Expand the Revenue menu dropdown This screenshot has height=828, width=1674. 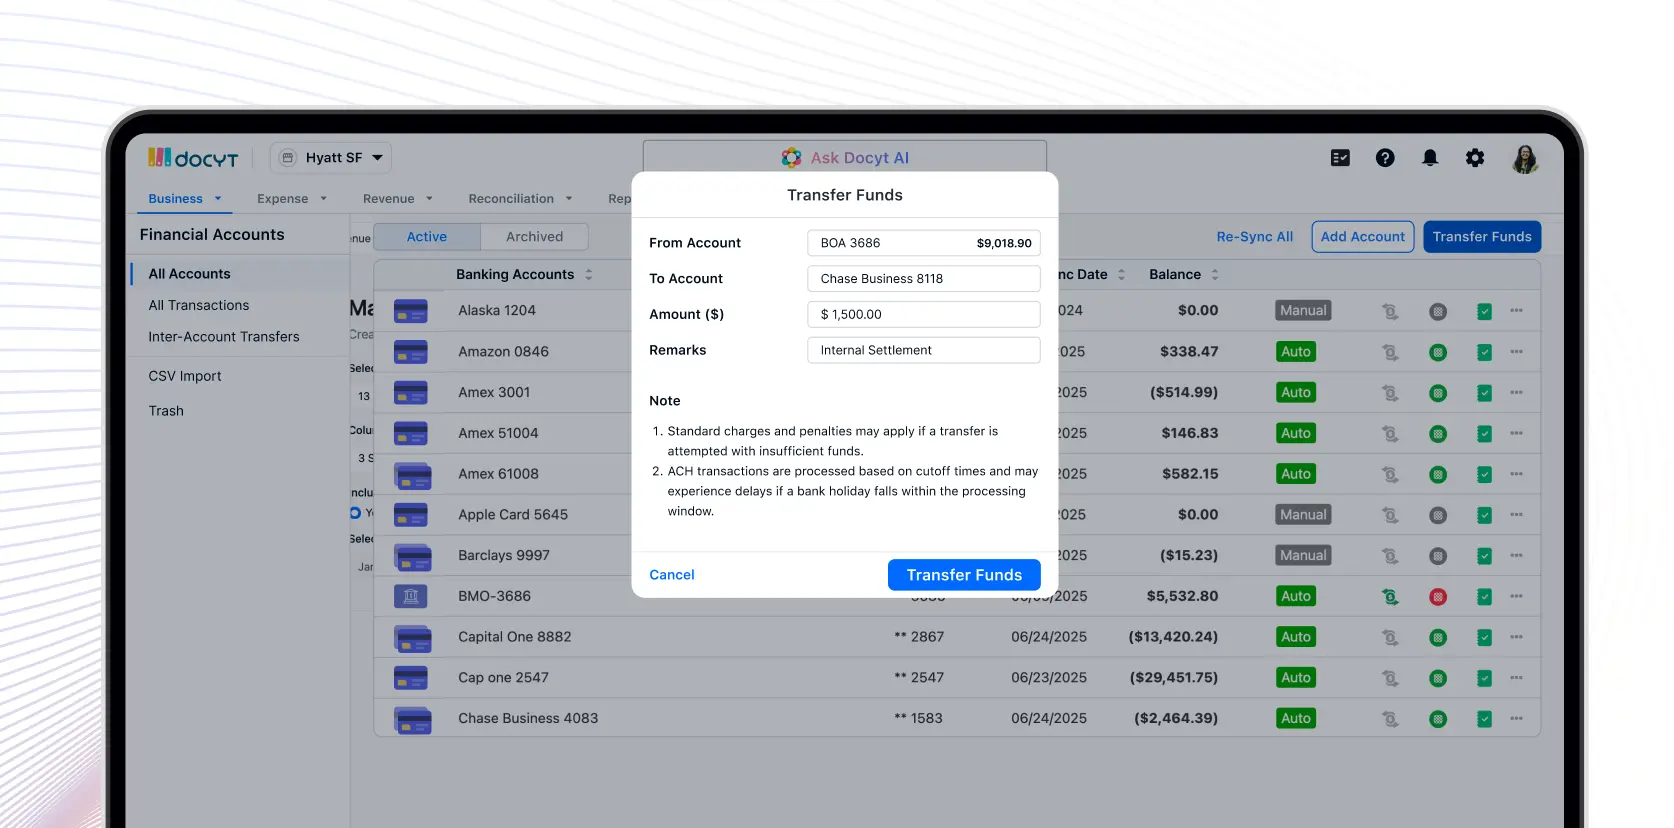(x=398, y=199)
